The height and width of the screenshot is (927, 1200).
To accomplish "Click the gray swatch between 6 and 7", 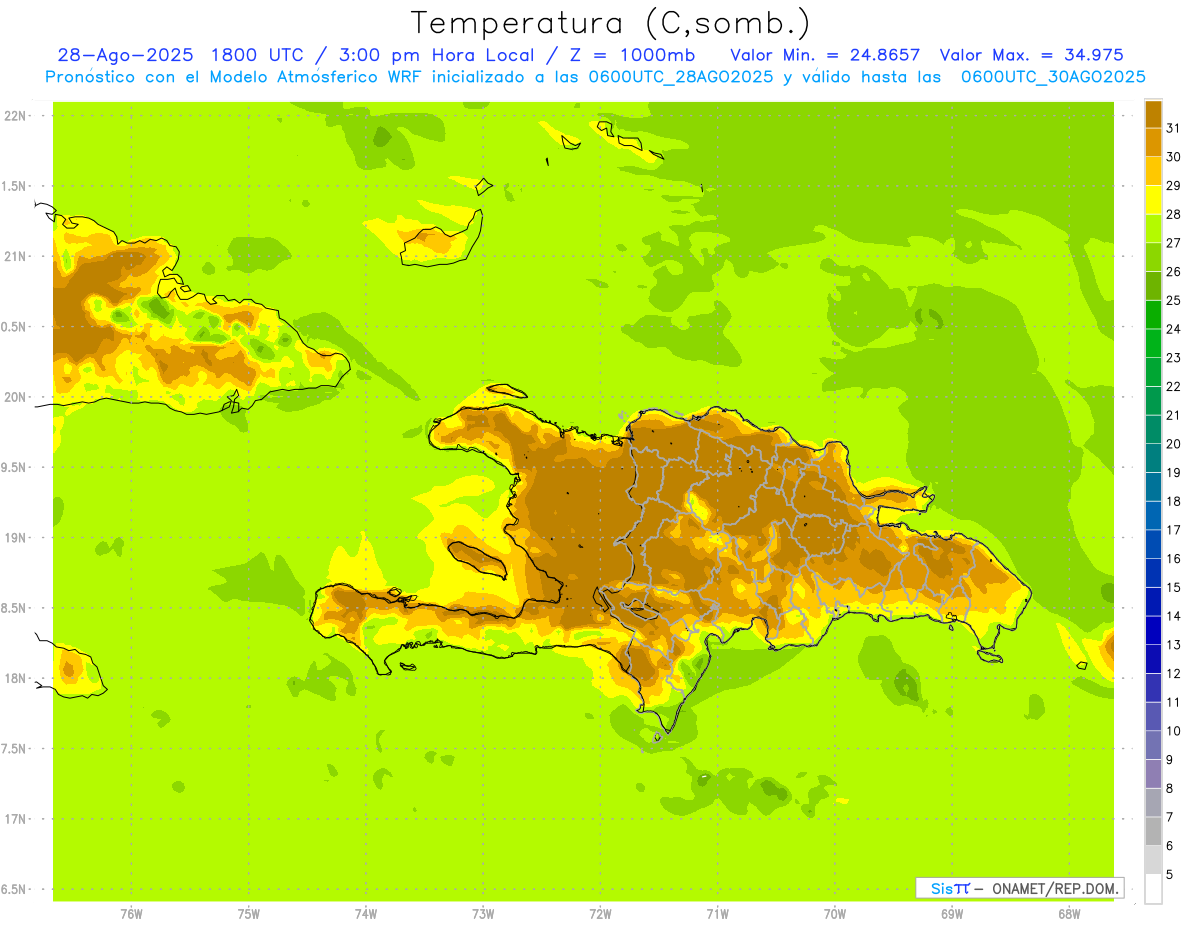I will [1153, 831].
